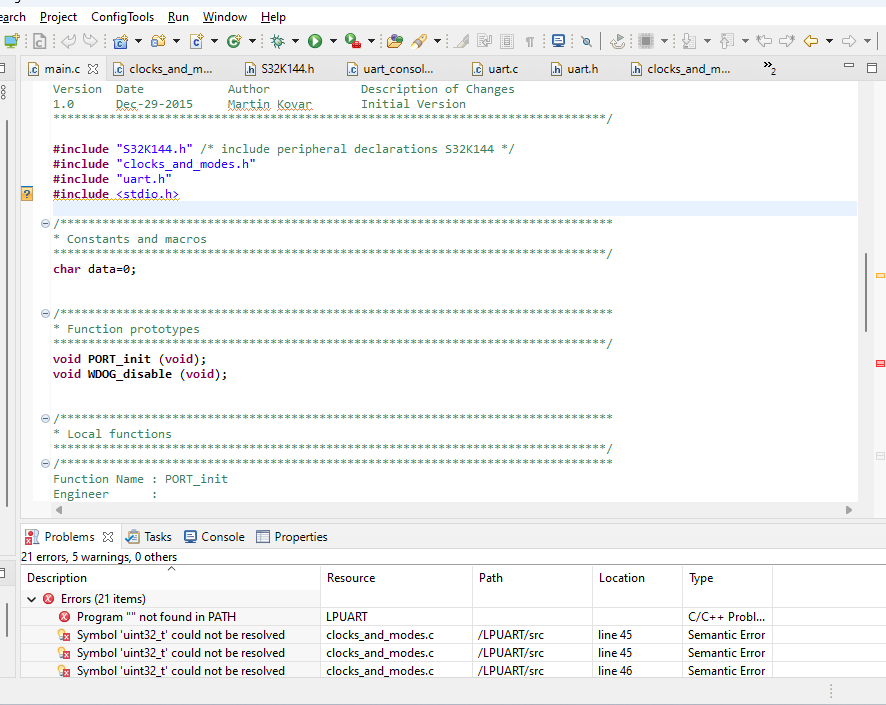Viewport: 886px width, 705px height.
Task: Minimize the editor area with the minimize icon
Action: pos(847,67)
